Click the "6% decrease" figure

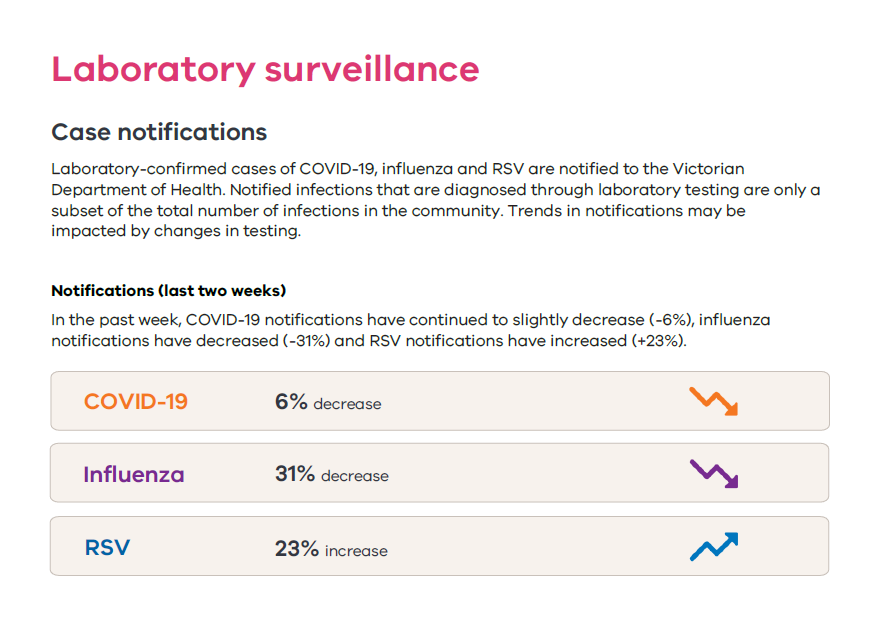pos(328,402)
